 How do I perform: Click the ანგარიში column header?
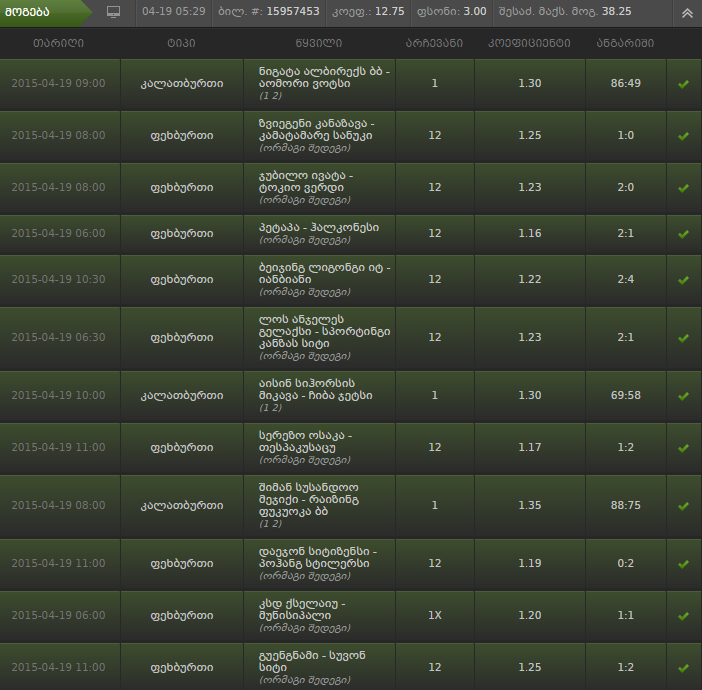[625, 43]
